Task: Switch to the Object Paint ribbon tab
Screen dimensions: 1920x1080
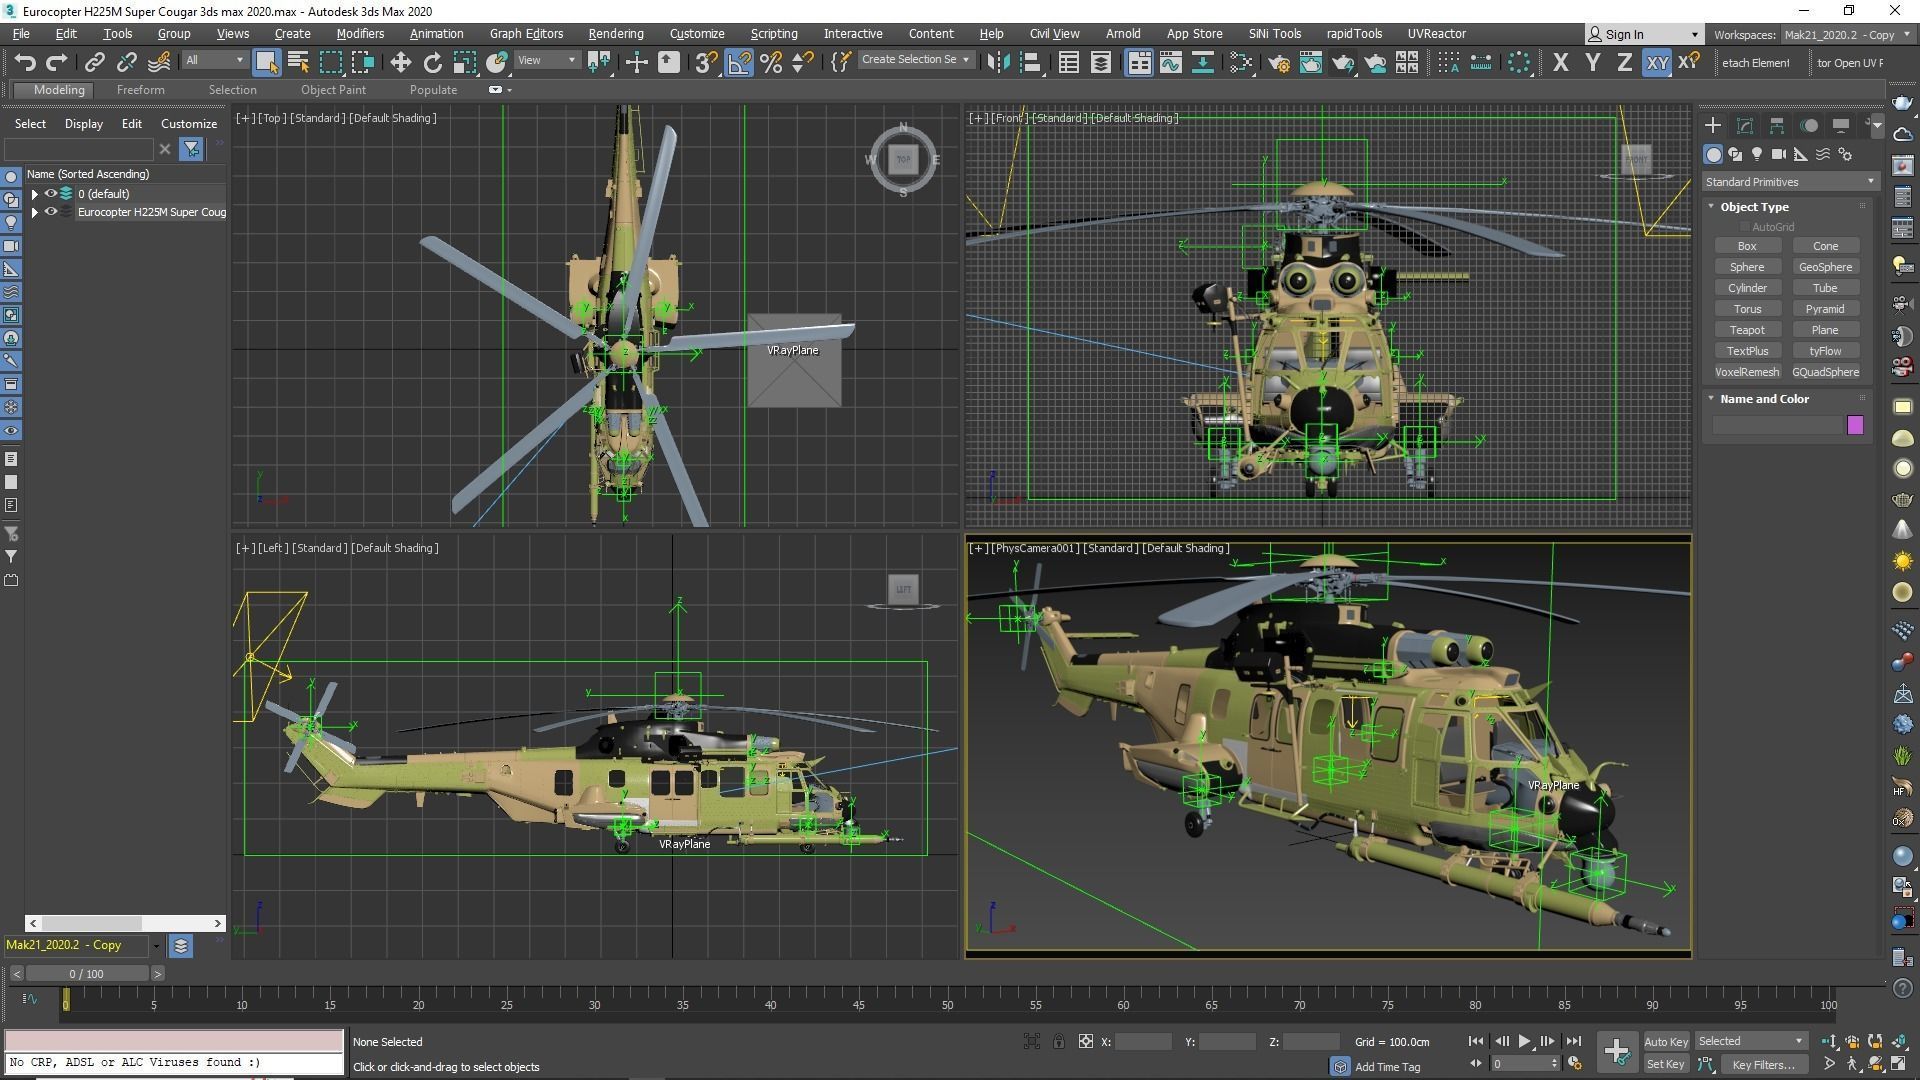Action: coord(333,90)
